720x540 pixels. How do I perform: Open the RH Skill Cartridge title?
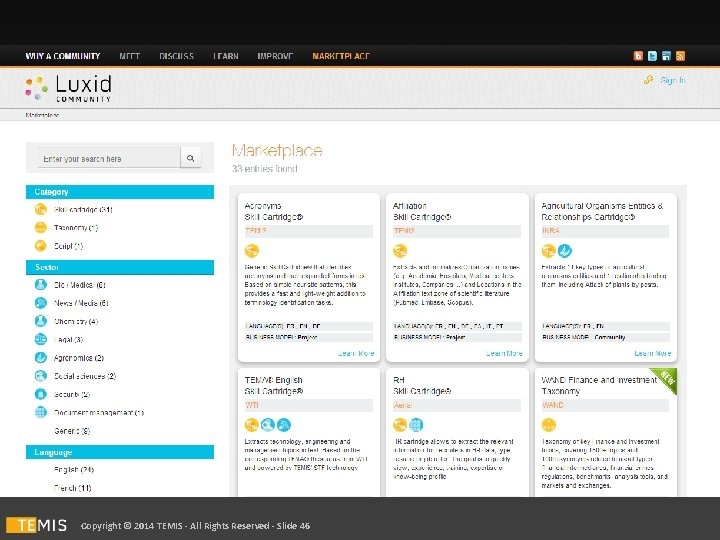click(x=422, y=386)
